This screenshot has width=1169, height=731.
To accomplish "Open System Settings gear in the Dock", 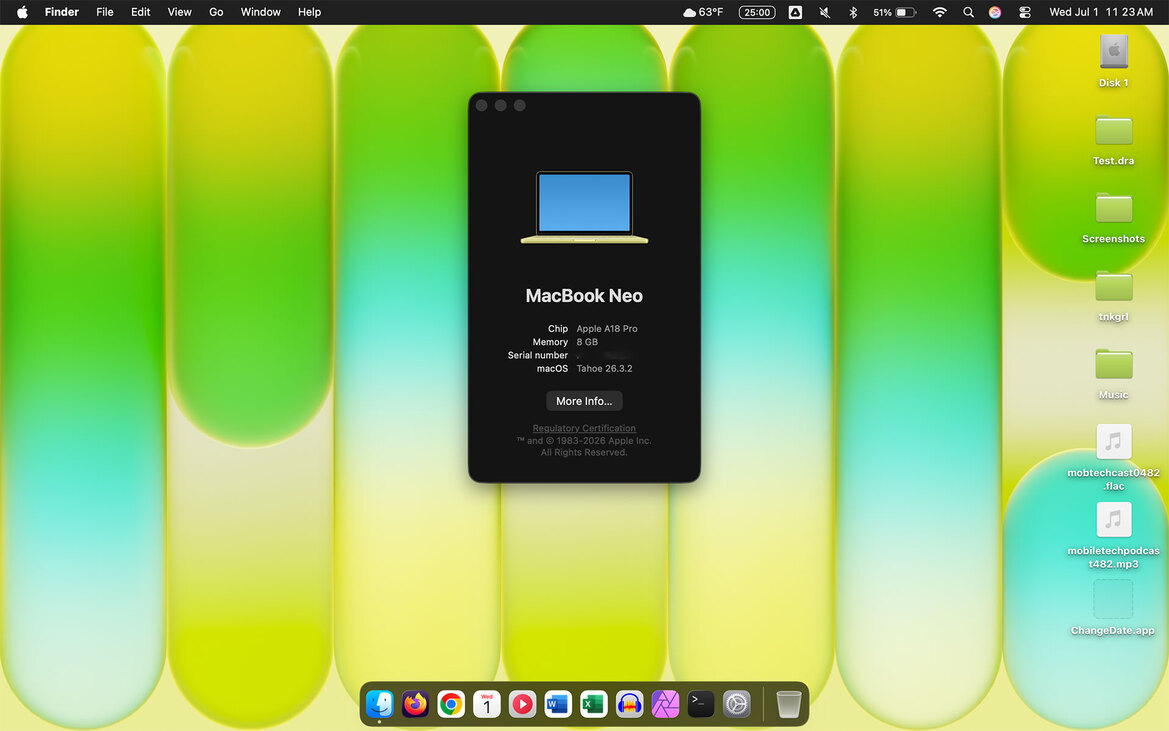I will [737, 703].
